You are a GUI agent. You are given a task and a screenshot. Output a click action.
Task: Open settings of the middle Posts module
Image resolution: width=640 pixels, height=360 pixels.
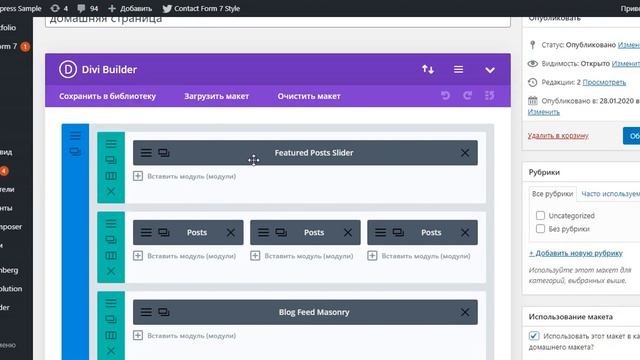tap(263, 233)
